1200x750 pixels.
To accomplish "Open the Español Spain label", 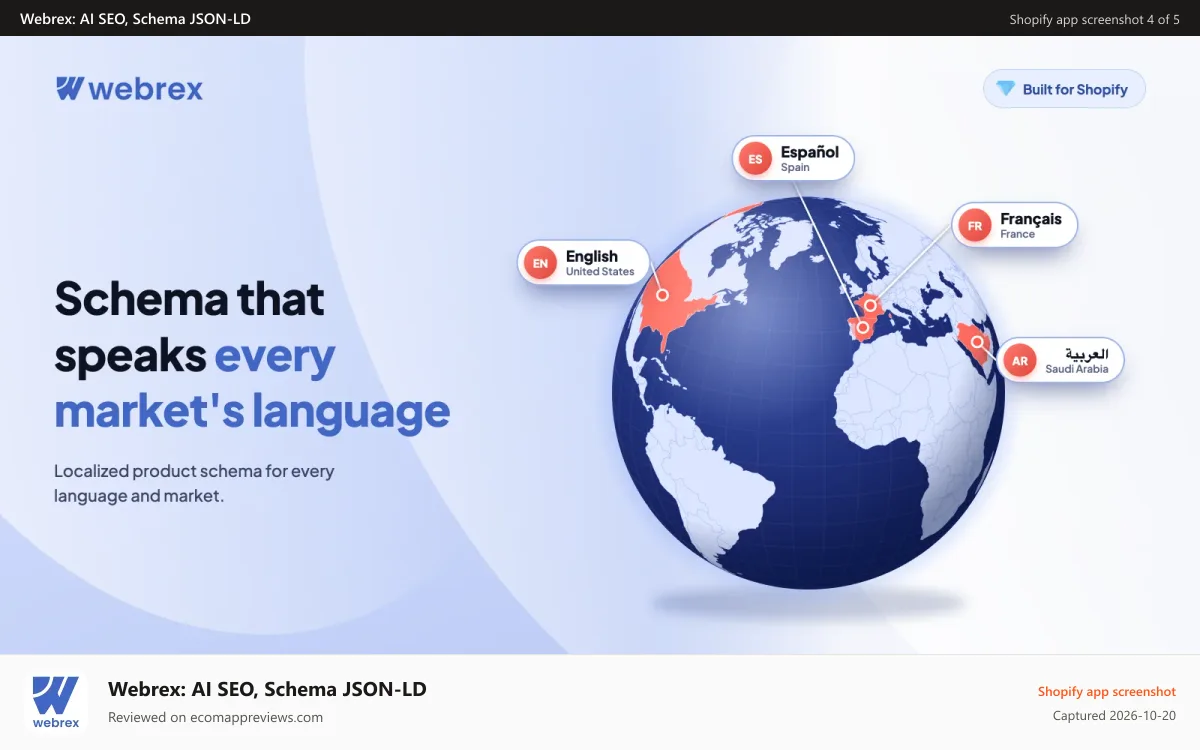I will (x=794, y=158).
